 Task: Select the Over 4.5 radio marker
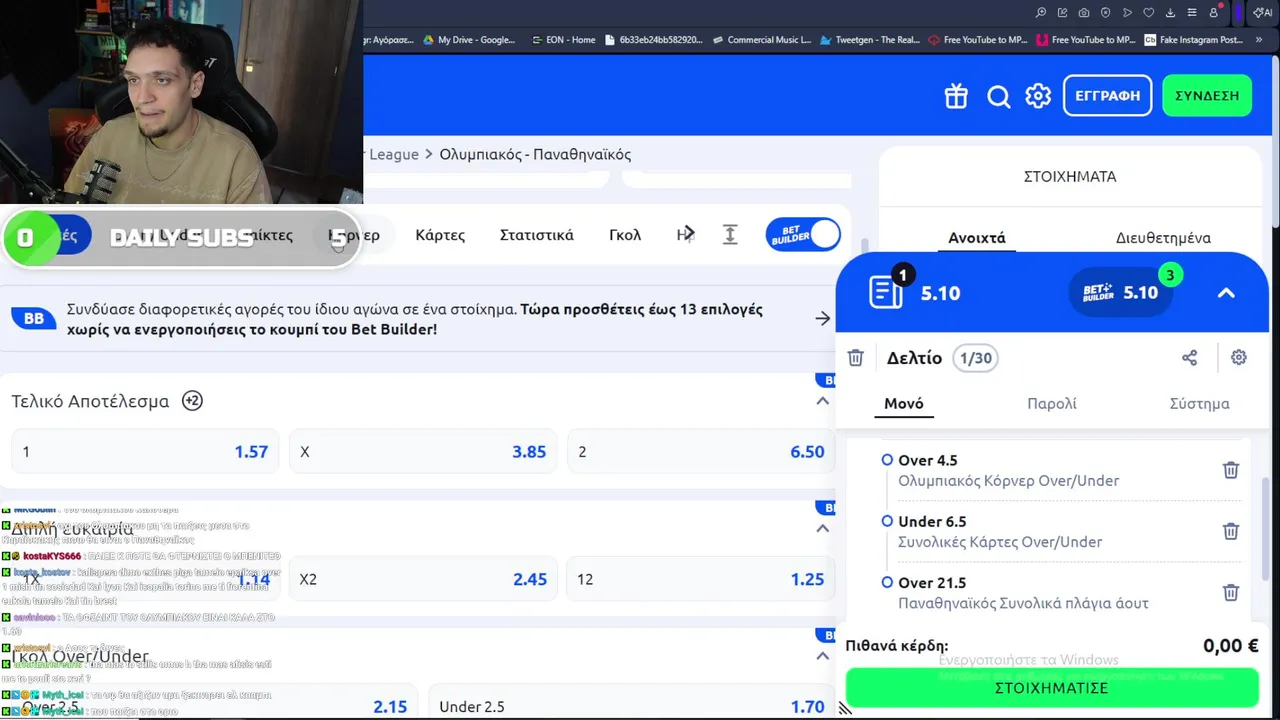(887, 460)
